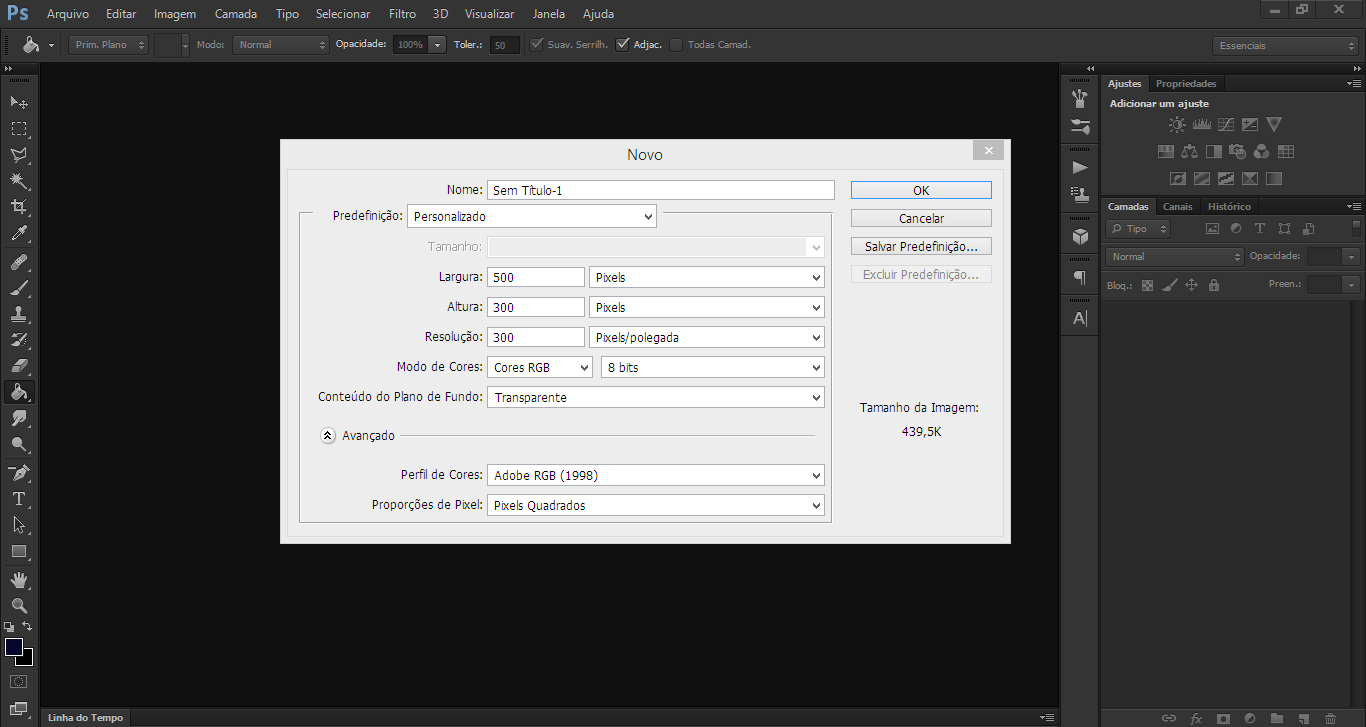Toggle the Adjac. contiguous checkbox
1366x727 pixels.
(x=623, y=45)
